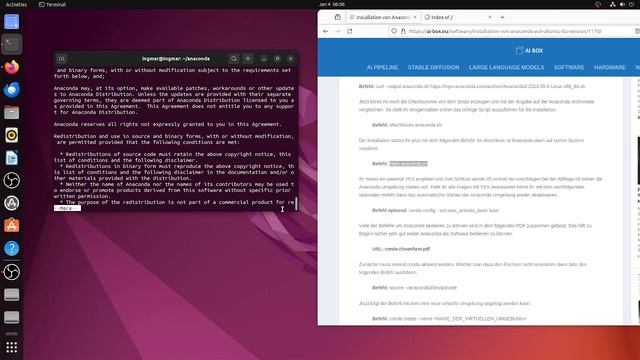Click the Terminal window scrollbar
The height and width of the screenshot is (360, 640).
(x=296, y=203)
